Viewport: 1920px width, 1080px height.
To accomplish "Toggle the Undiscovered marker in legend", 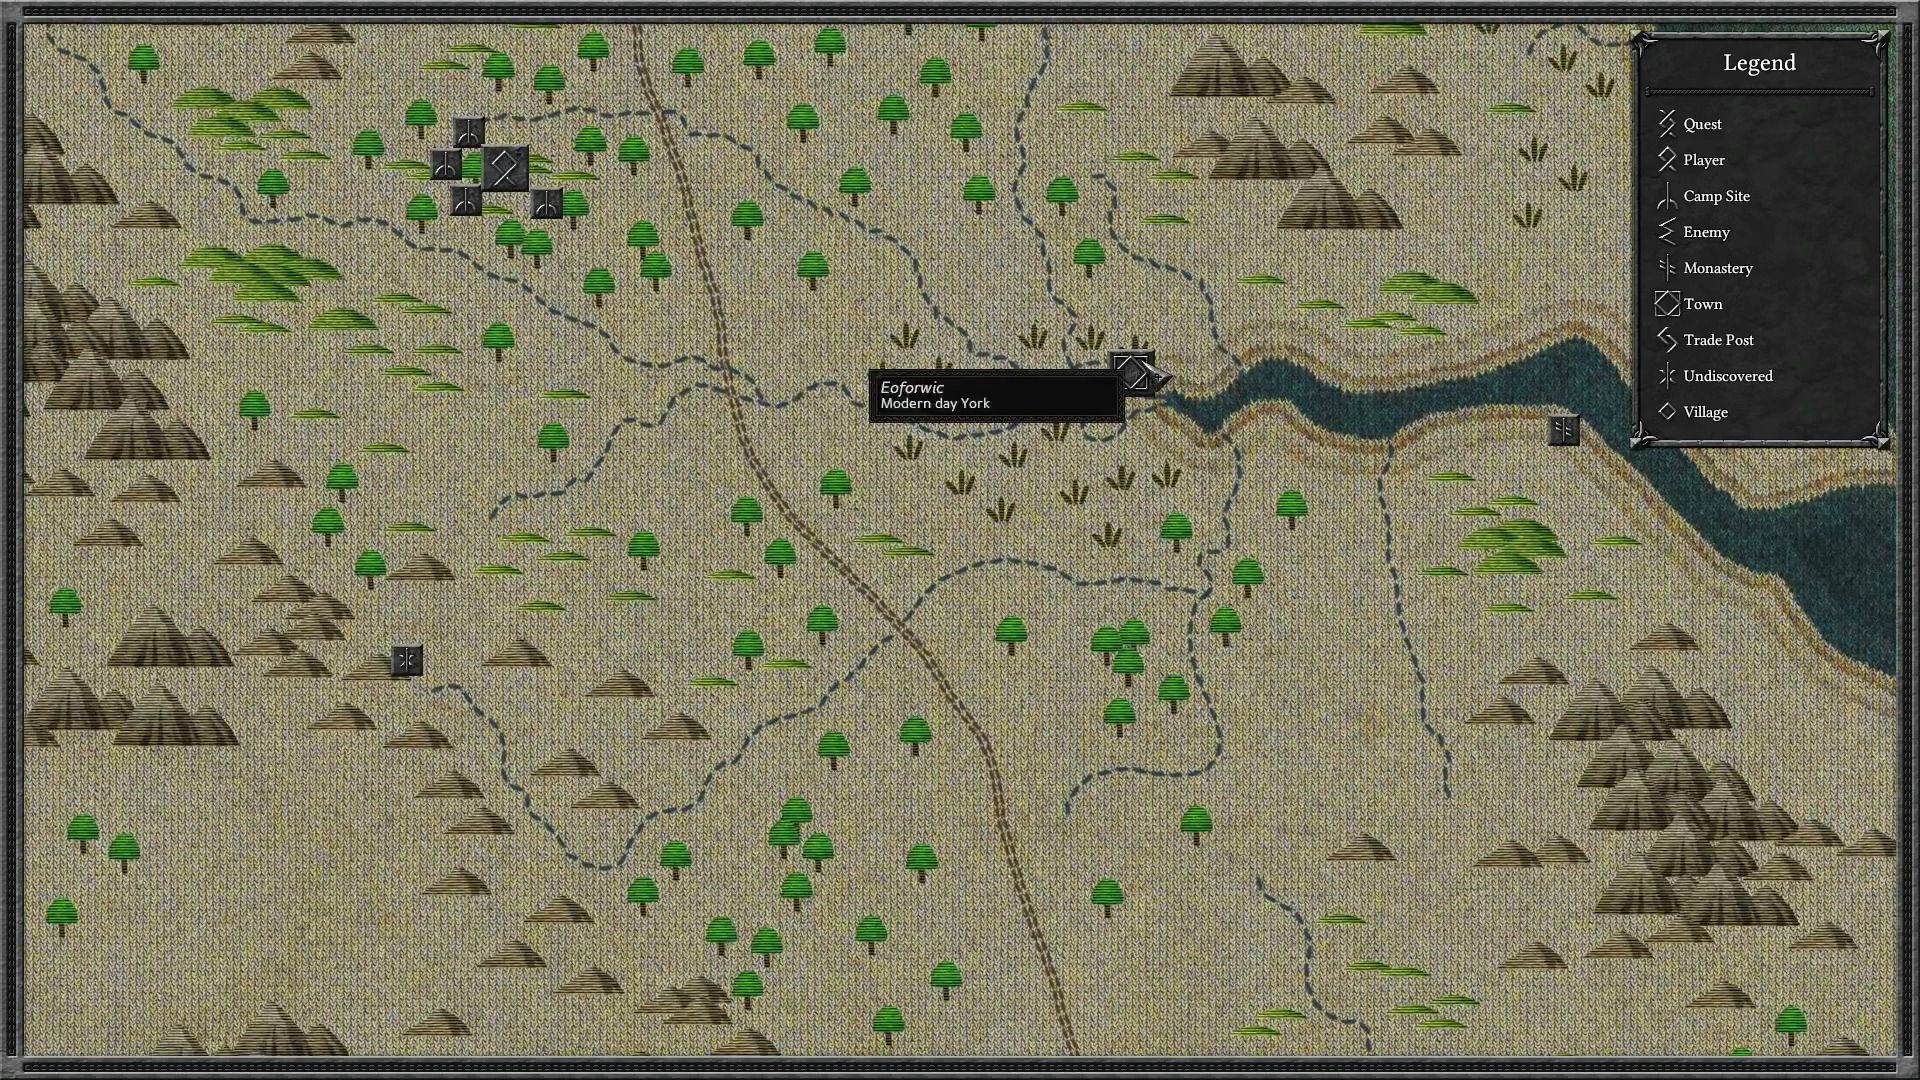I will [1665, 376].
